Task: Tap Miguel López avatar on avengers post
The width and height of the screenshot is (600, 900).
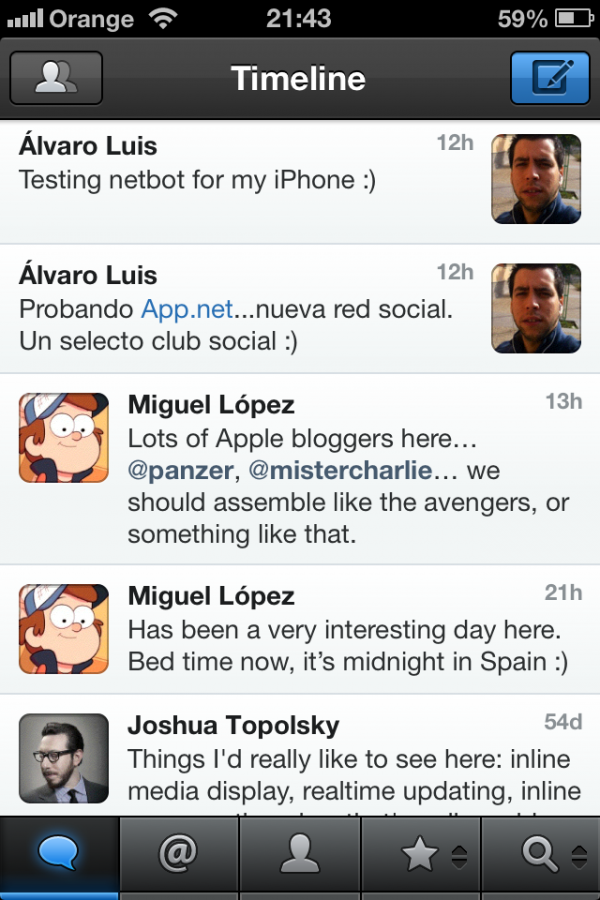Action: click(64, 438)
